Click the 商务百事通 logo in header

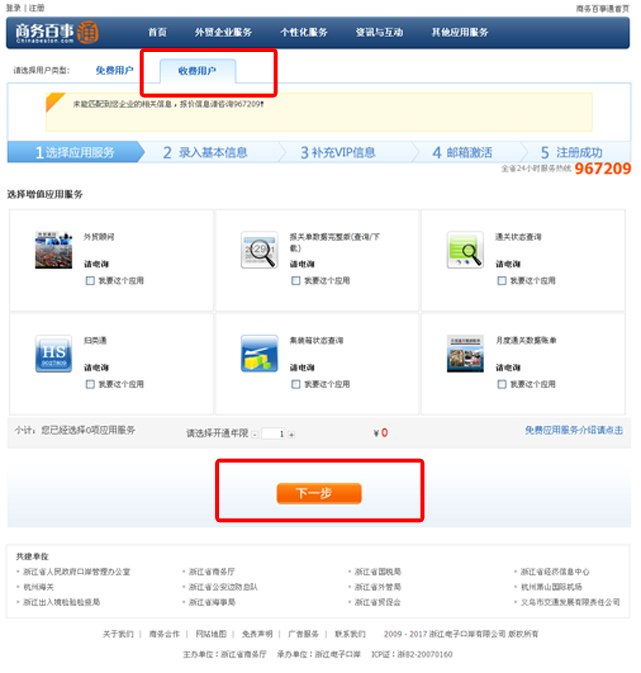click(x=57, y=33)
